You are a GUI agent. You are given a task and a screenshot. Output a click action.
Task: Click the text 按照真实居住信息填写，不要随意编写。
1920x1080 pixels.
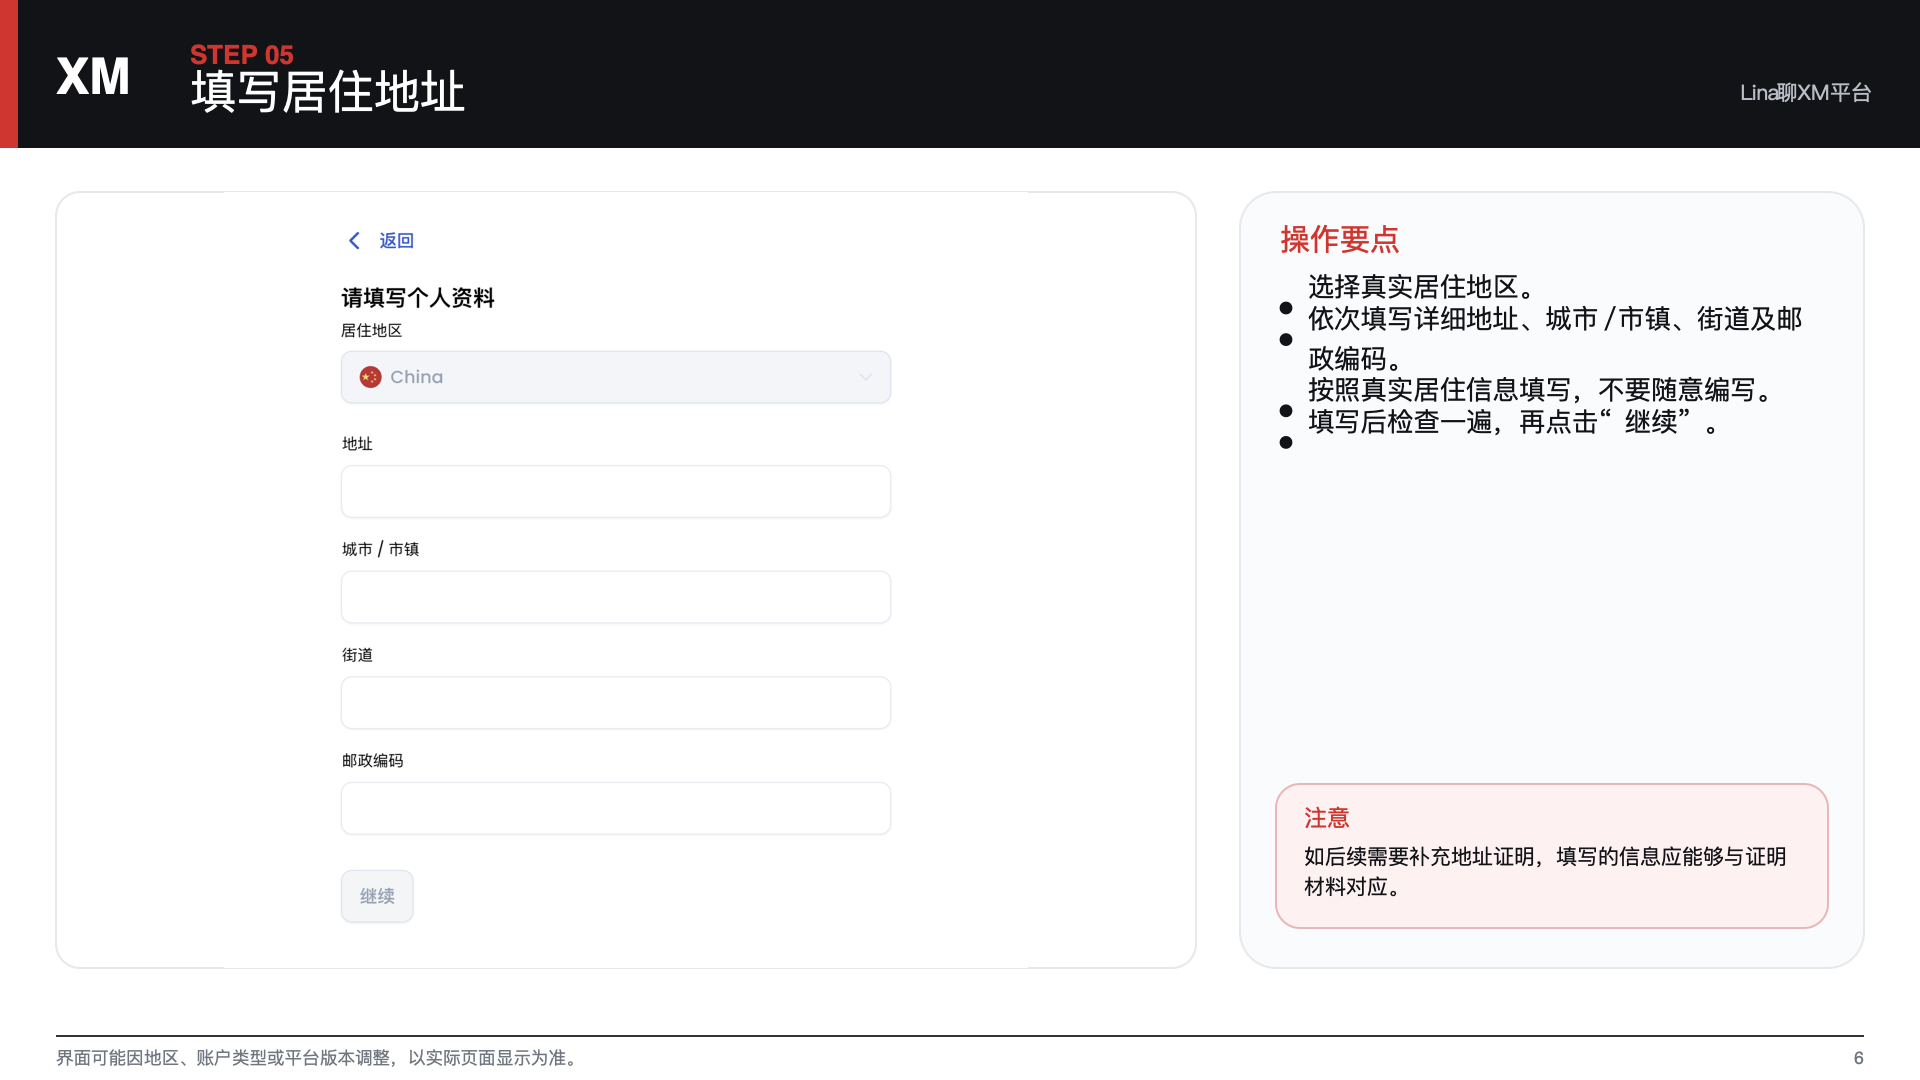[1541, 390]
